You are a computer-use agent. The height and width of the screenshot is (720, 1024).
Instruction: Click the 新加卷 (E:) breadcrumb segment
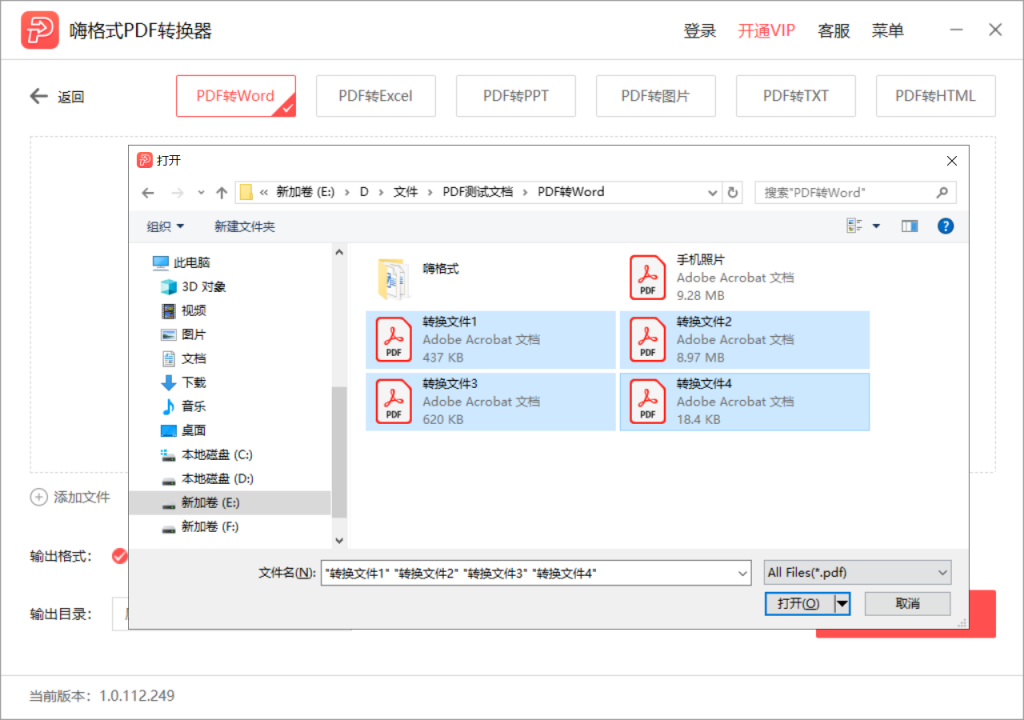(x=305, y=192)
